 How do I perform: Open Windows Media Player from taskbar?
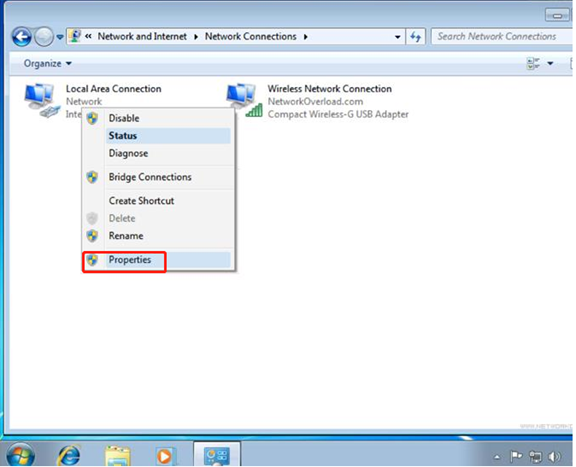(165, 456)
